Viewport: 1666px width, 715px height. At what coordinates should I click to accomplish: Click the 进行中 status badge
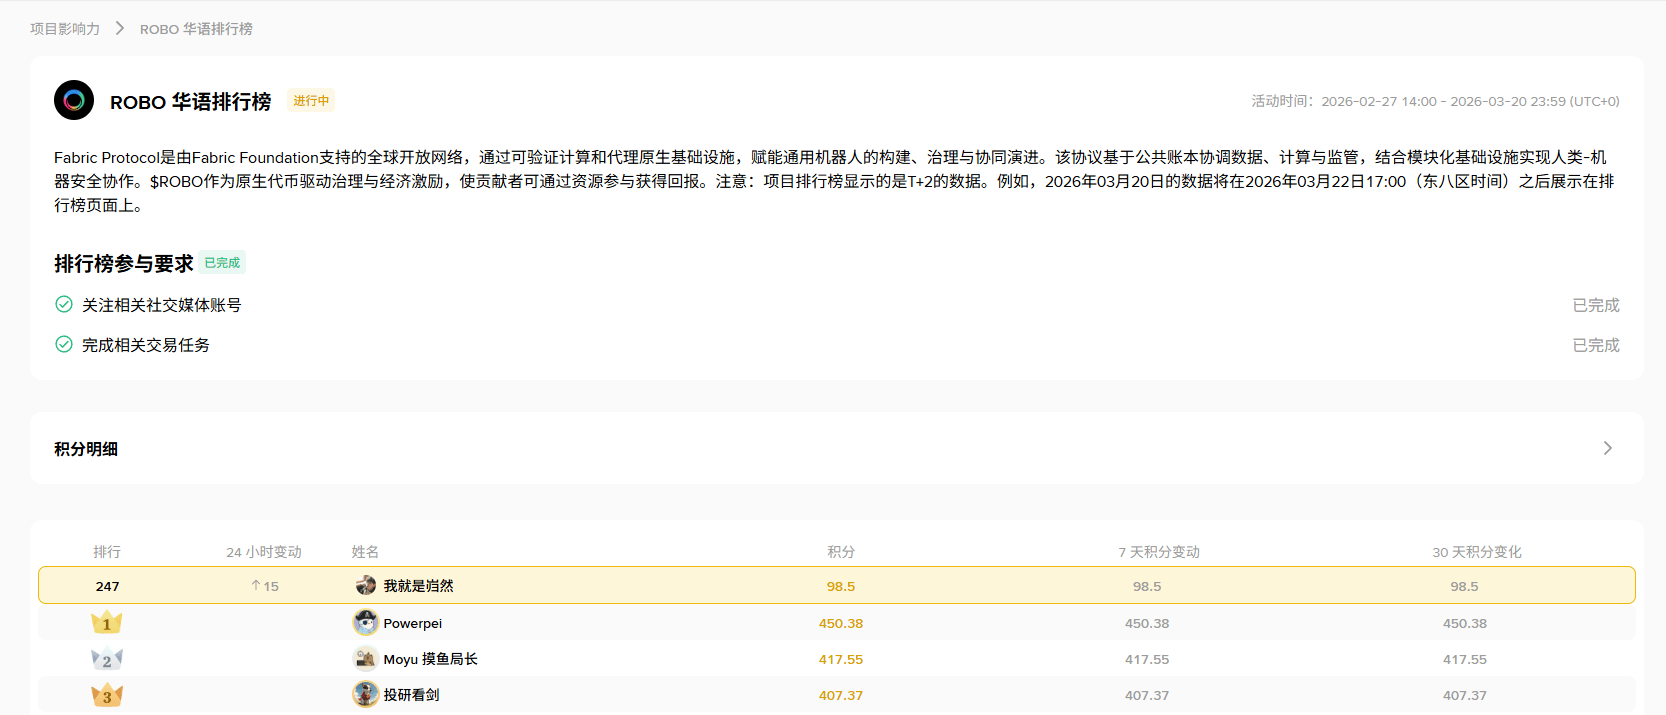pos(311,100)
